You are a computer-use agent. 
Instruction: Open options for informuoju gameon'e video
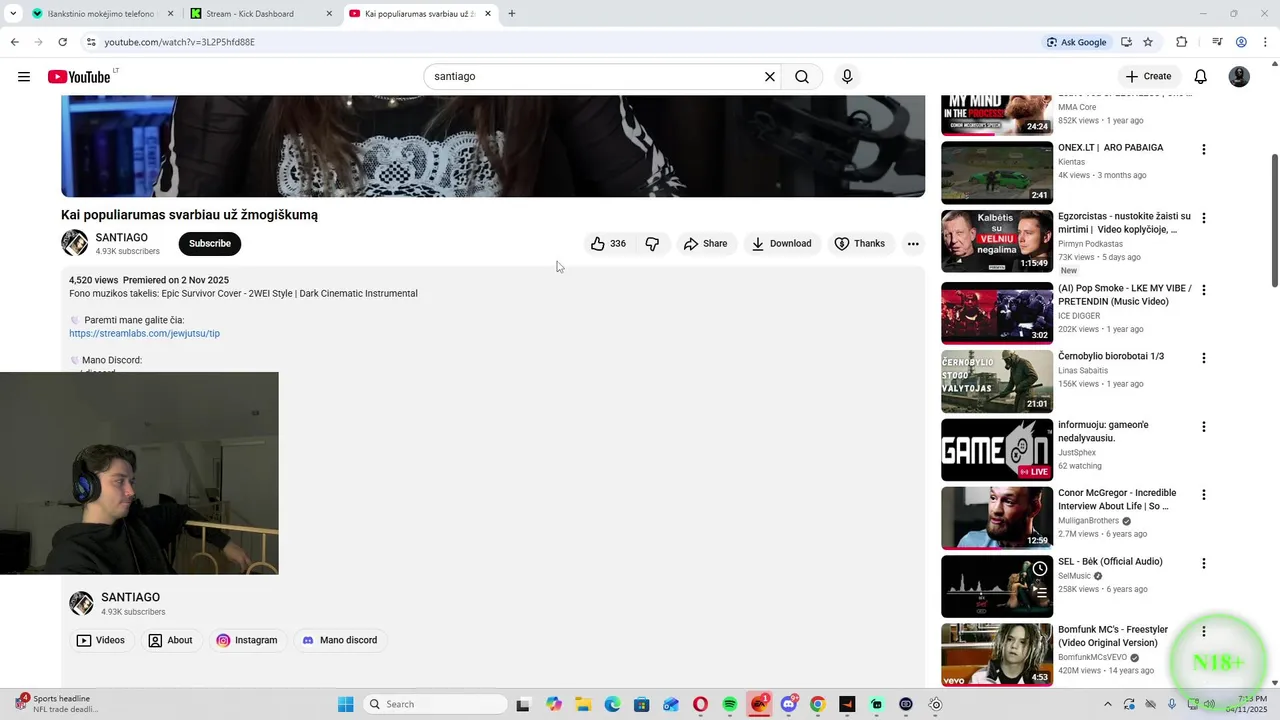coord(1204,427)
